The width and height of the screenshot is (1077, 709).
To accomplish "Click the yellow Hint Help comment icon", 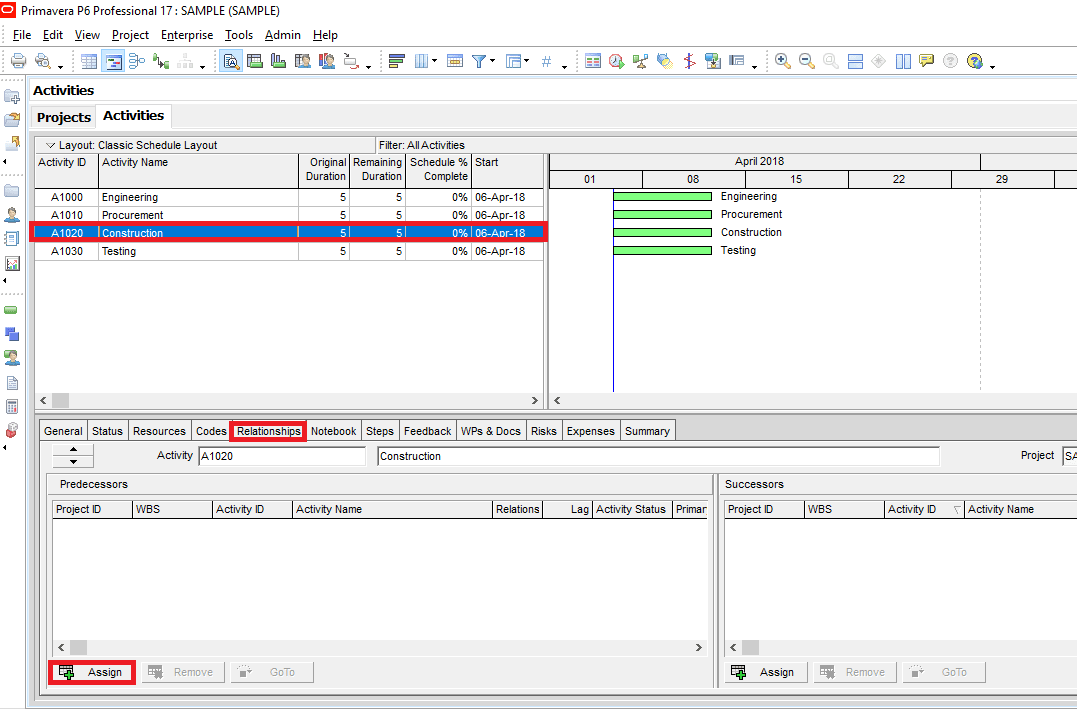I will click(927, 61).
